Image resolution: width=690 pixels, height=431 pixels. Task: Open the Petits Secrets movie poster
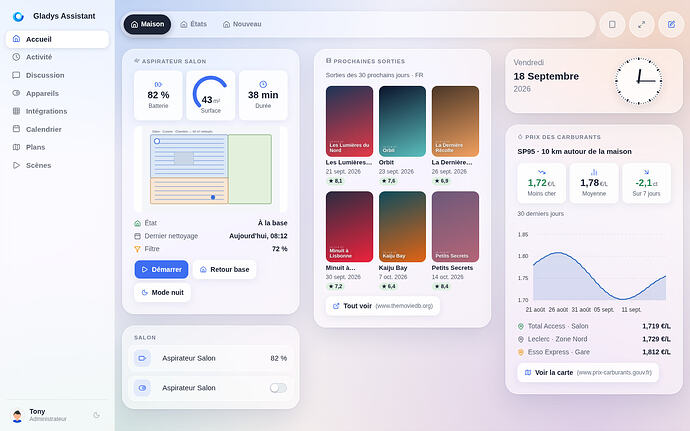[x=455, y=227]
